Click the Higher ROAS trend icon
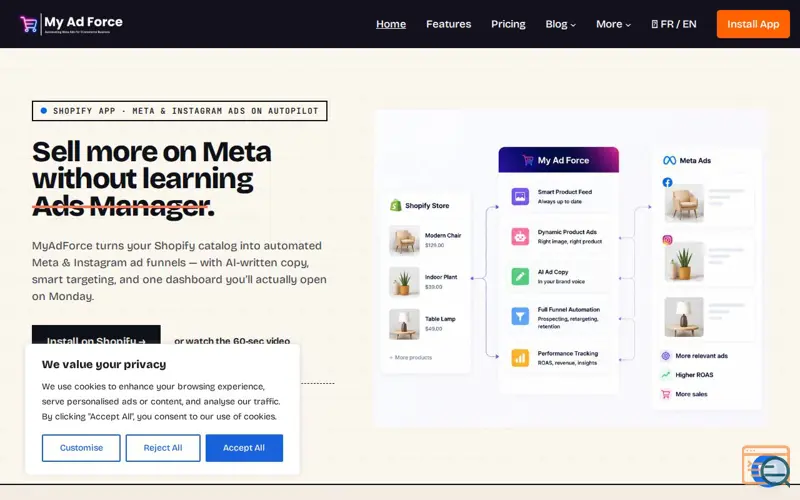 coord(666,374)
